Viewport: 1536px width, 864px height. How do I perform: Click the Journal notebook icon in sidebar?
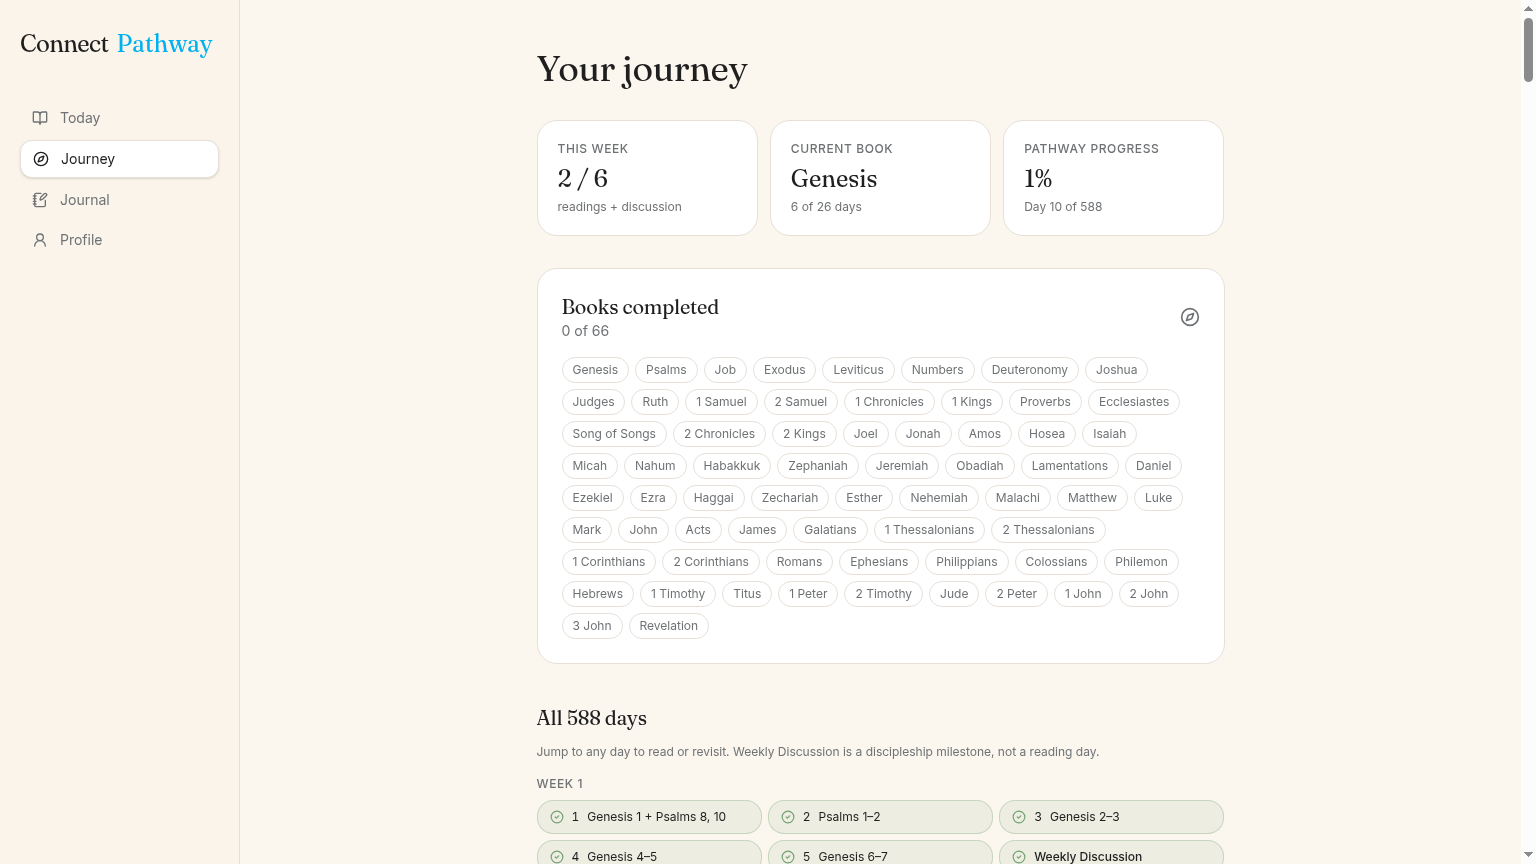pyautogui.click(x=40, y=200)
